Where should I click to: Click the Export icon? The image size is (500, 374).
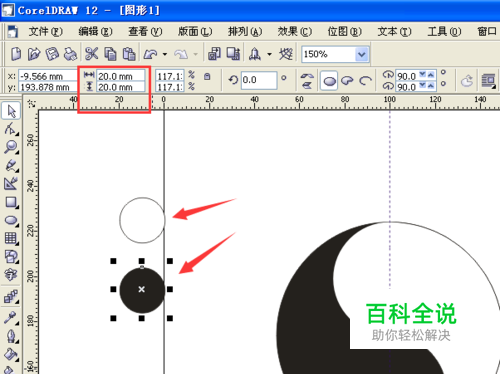233,54
